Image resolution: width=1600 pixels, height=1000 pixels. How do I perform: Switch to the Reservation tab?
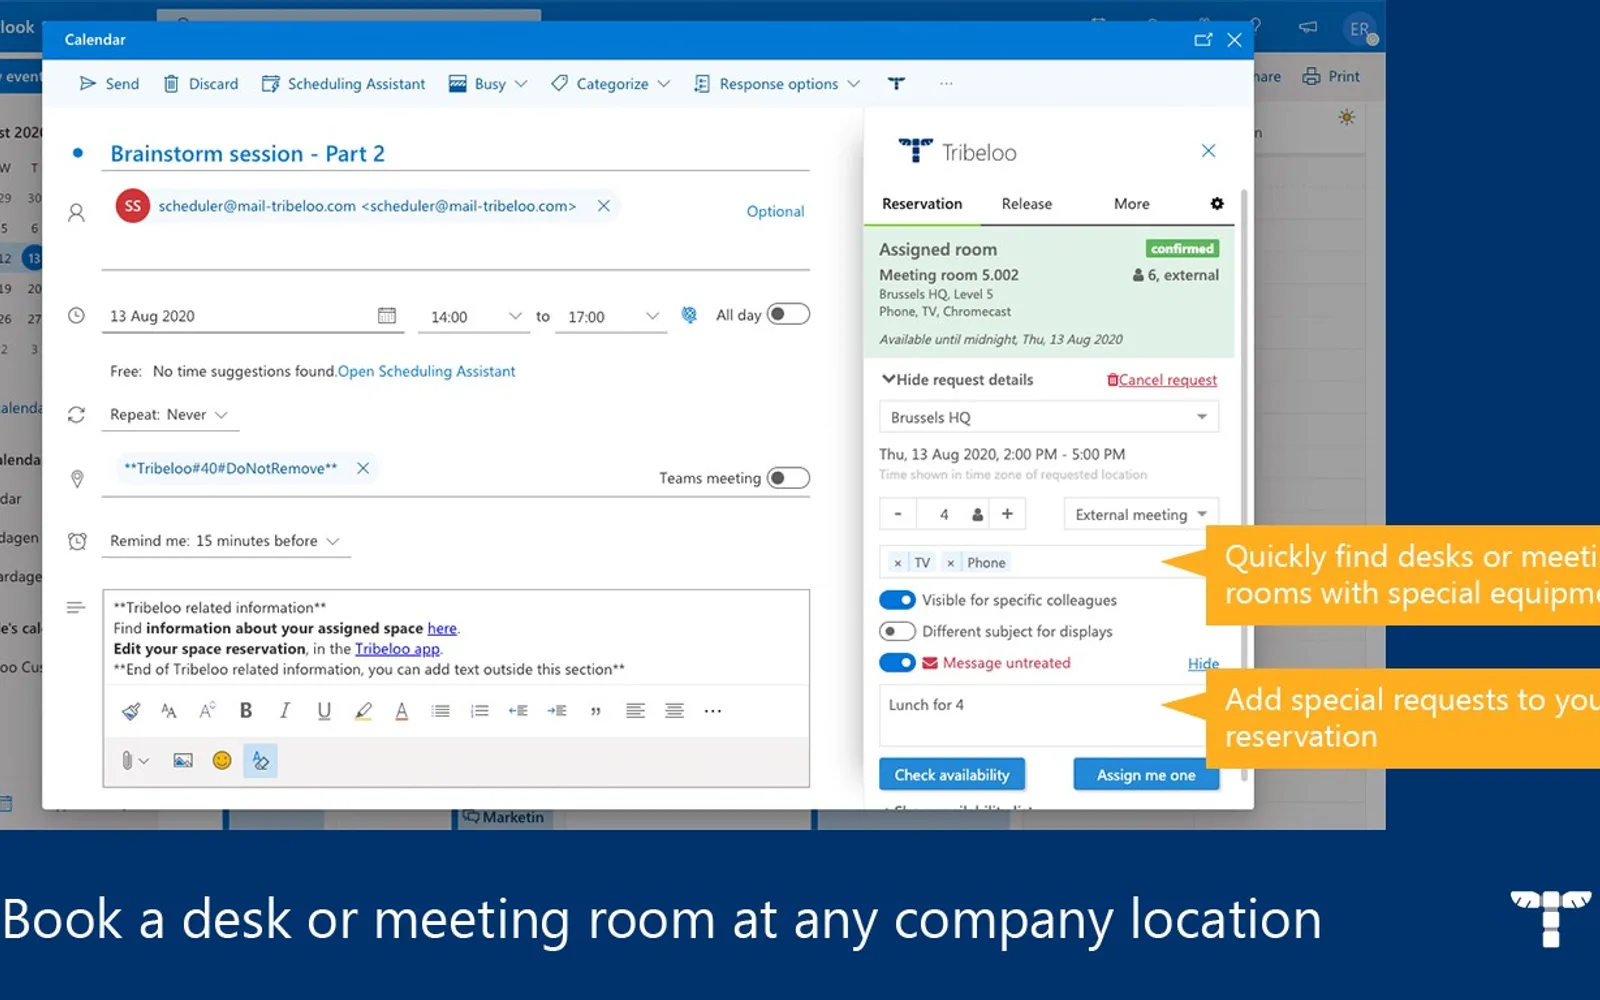click(922, 204)
